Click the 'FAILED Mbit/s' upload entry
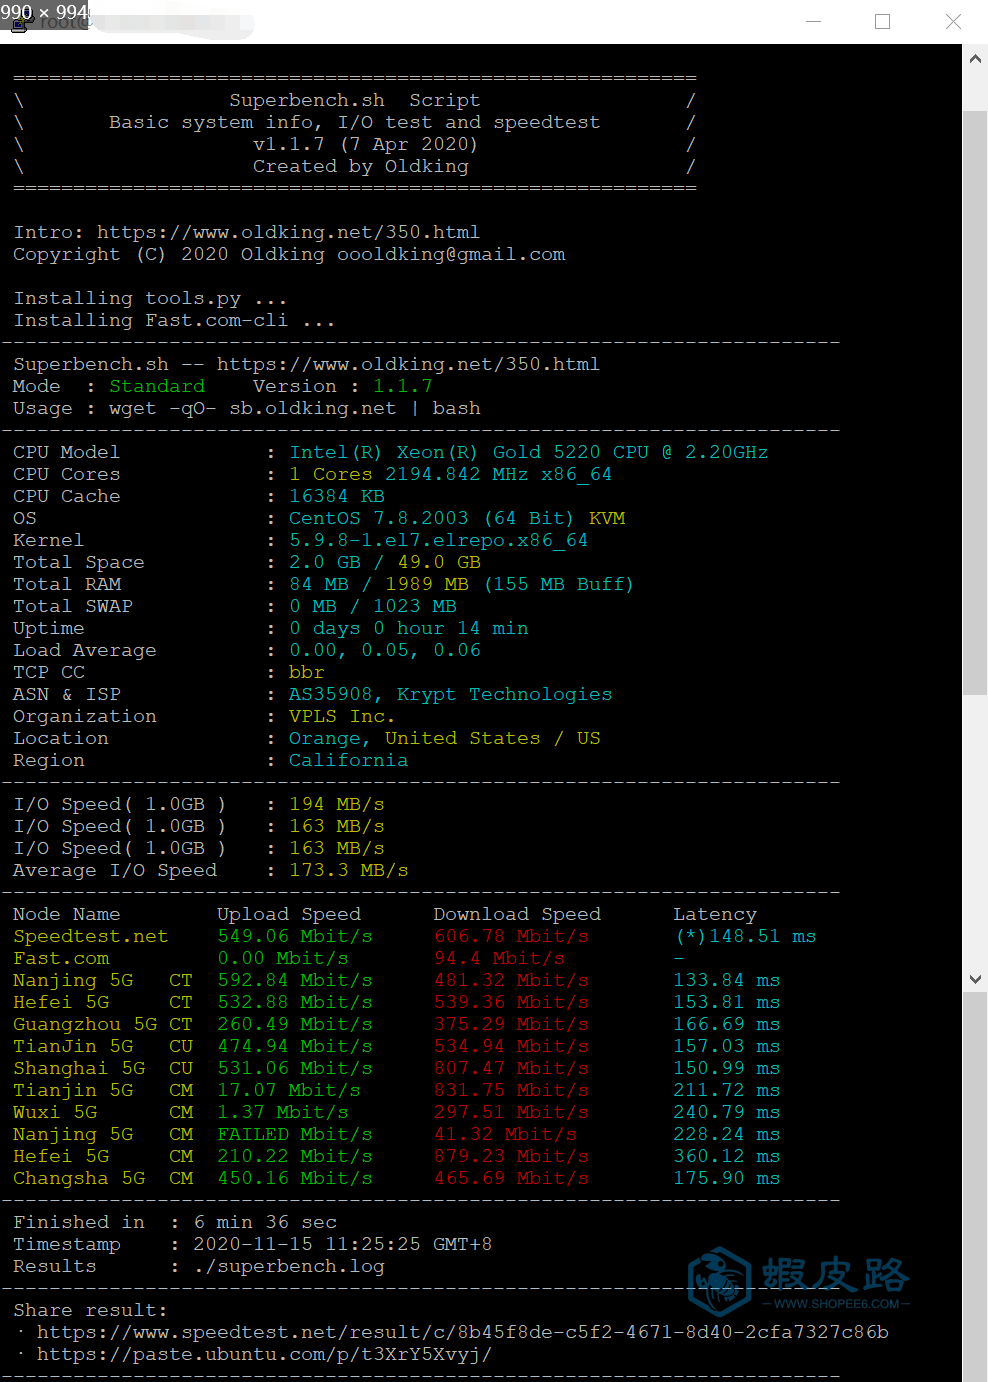Image resolution: width=988 pixels, height=1382 pixels. pyautogui.click(x=295, y=1134)
